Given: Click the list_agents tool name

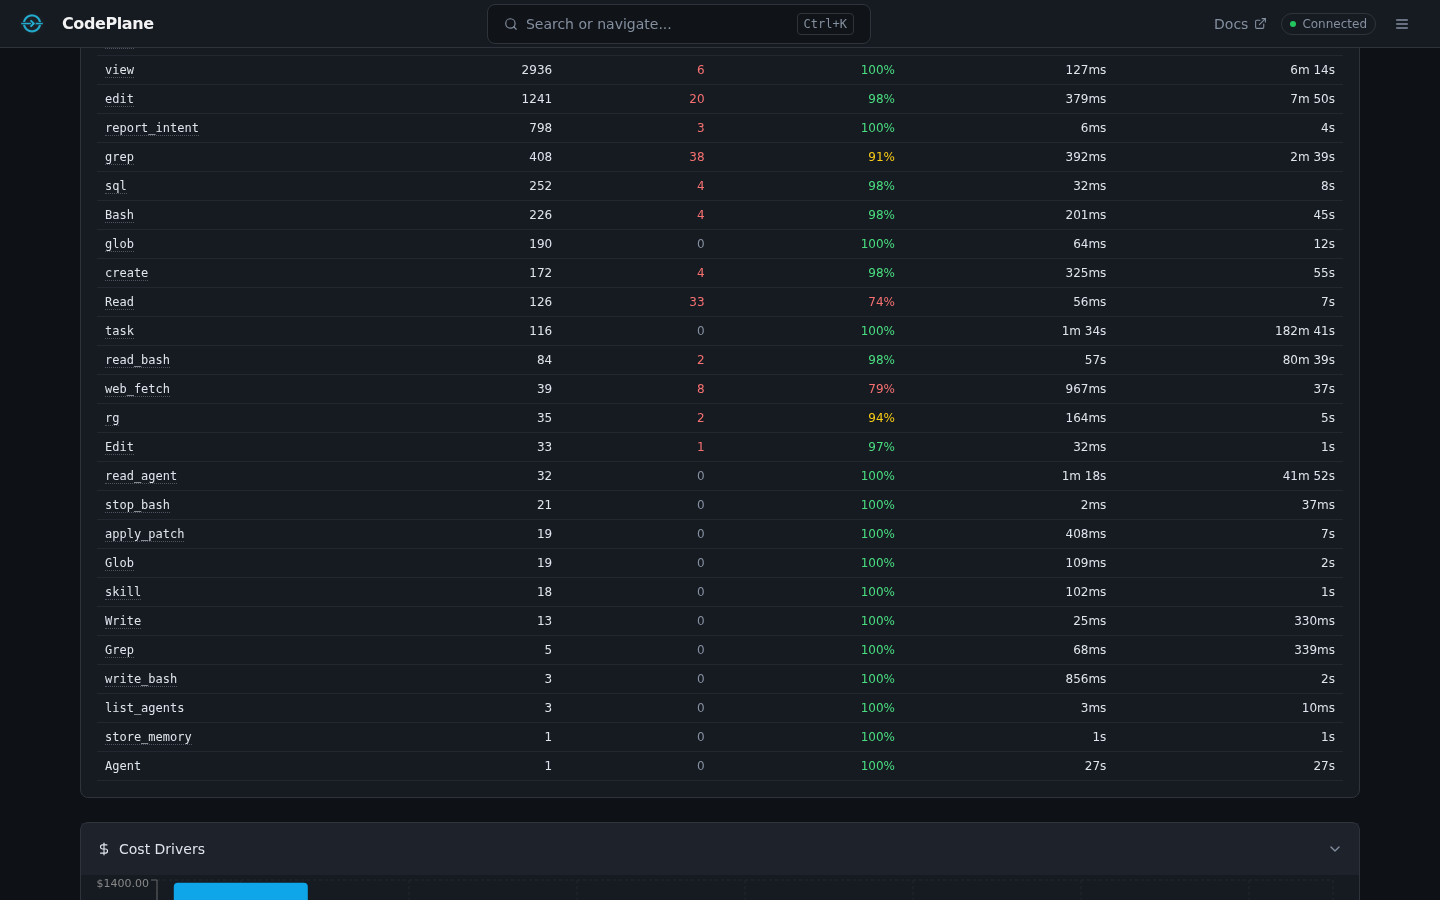Looking at the screenshot, I should (144, 708).
